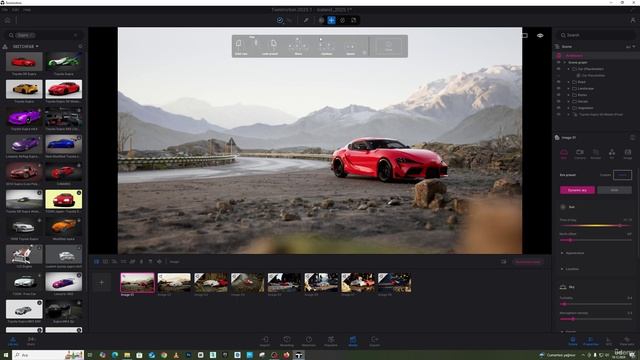Toggle visibility of Toyota Supra scene item

(x=558, y=115)
